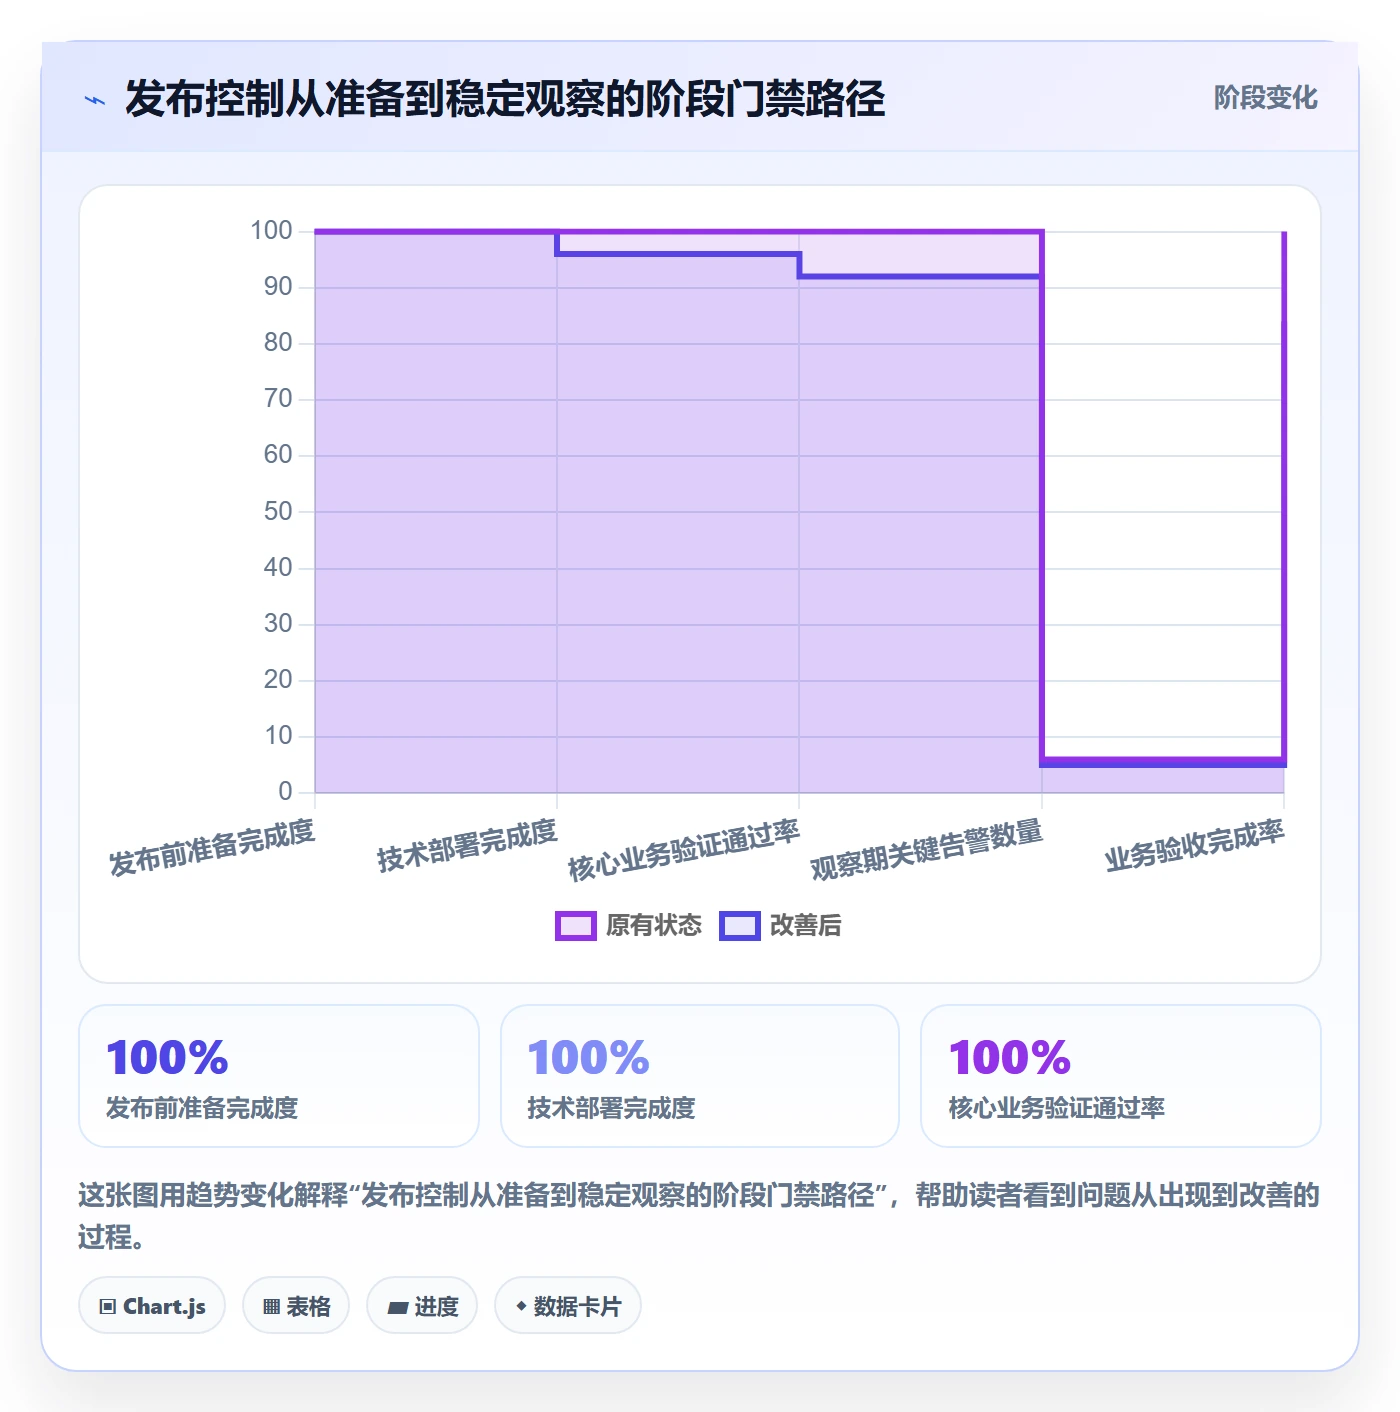Toggle the 原有状态 legend item
This screenshot has height=1412, width=1400.
[629, 926]
